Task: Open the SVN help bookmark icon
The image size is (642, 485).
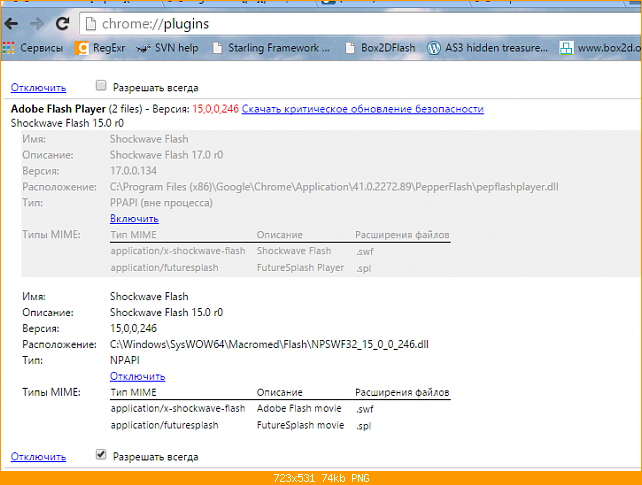Action: click(x=143, y=48)
